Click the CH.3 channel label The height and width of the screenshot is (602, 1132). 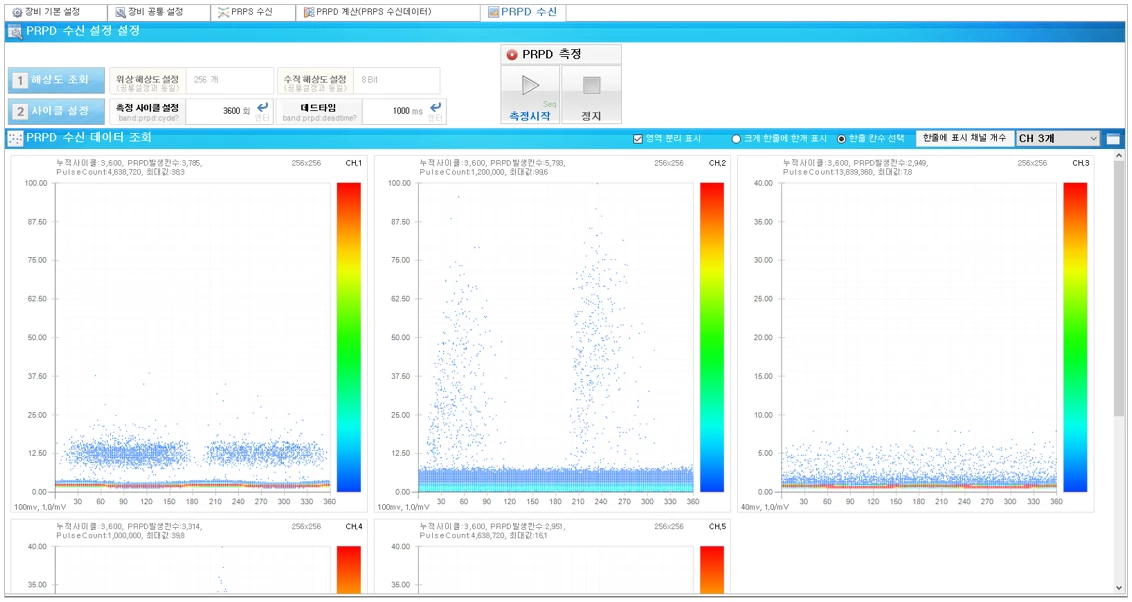click(x=1080, y=164)
